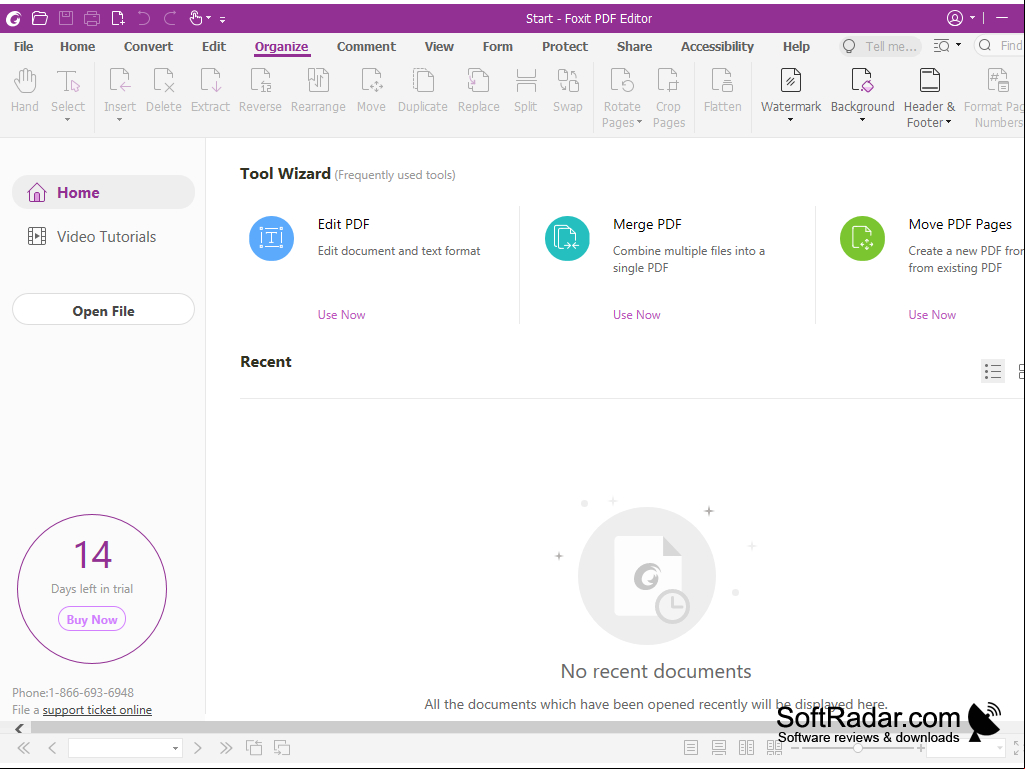Image resolution: width=1025 pixels, height=769 pixels.
Task: Click the Move pages icon in the ribbon
Action: pyautogui.click(x=371, y=81)
